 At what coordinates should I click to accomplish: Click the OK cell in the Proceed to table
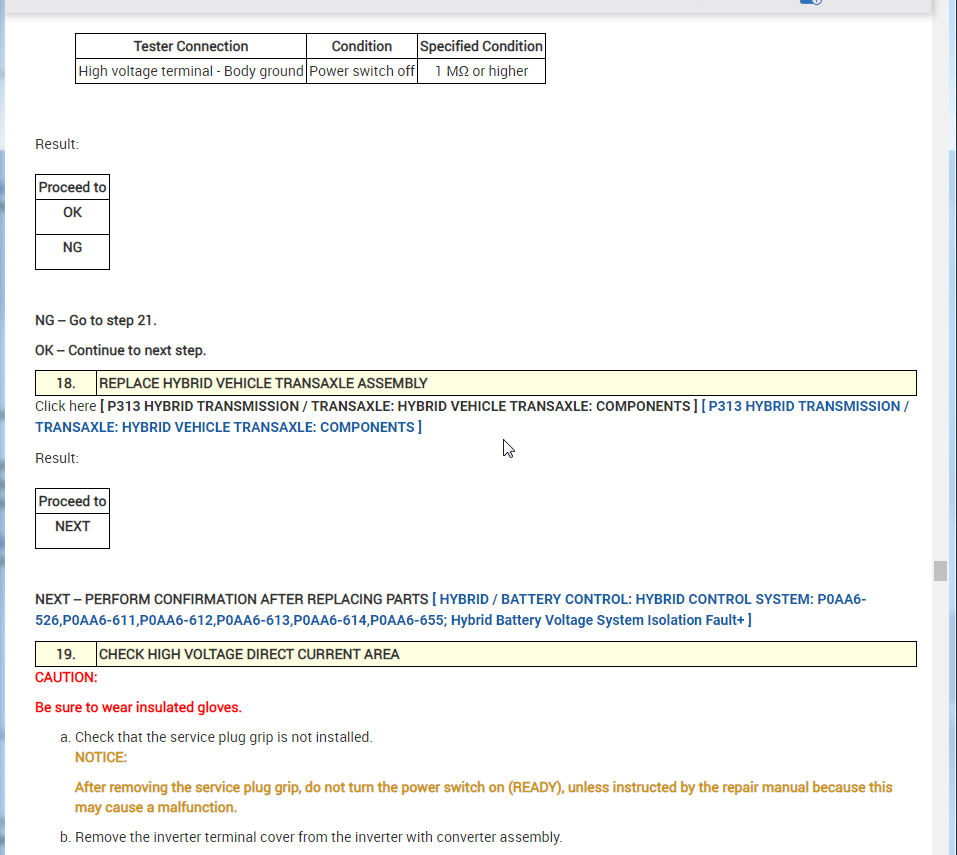pyautogui.click(x=72, y=217)
